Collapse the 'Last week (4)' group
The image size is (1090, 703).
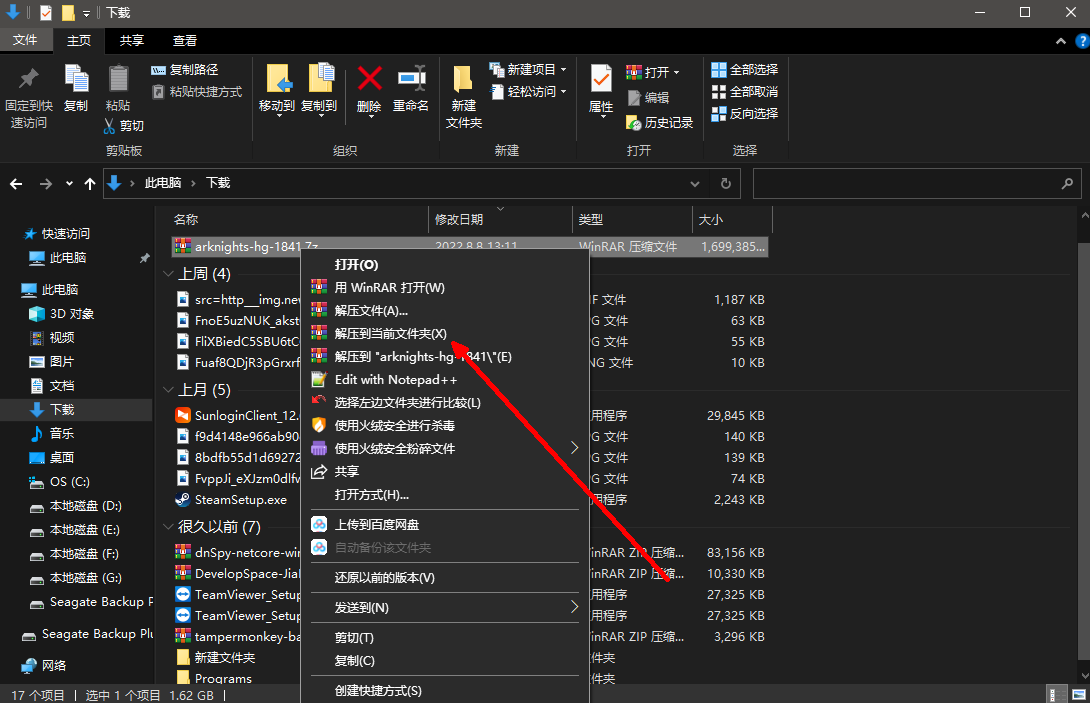[170, 274]
